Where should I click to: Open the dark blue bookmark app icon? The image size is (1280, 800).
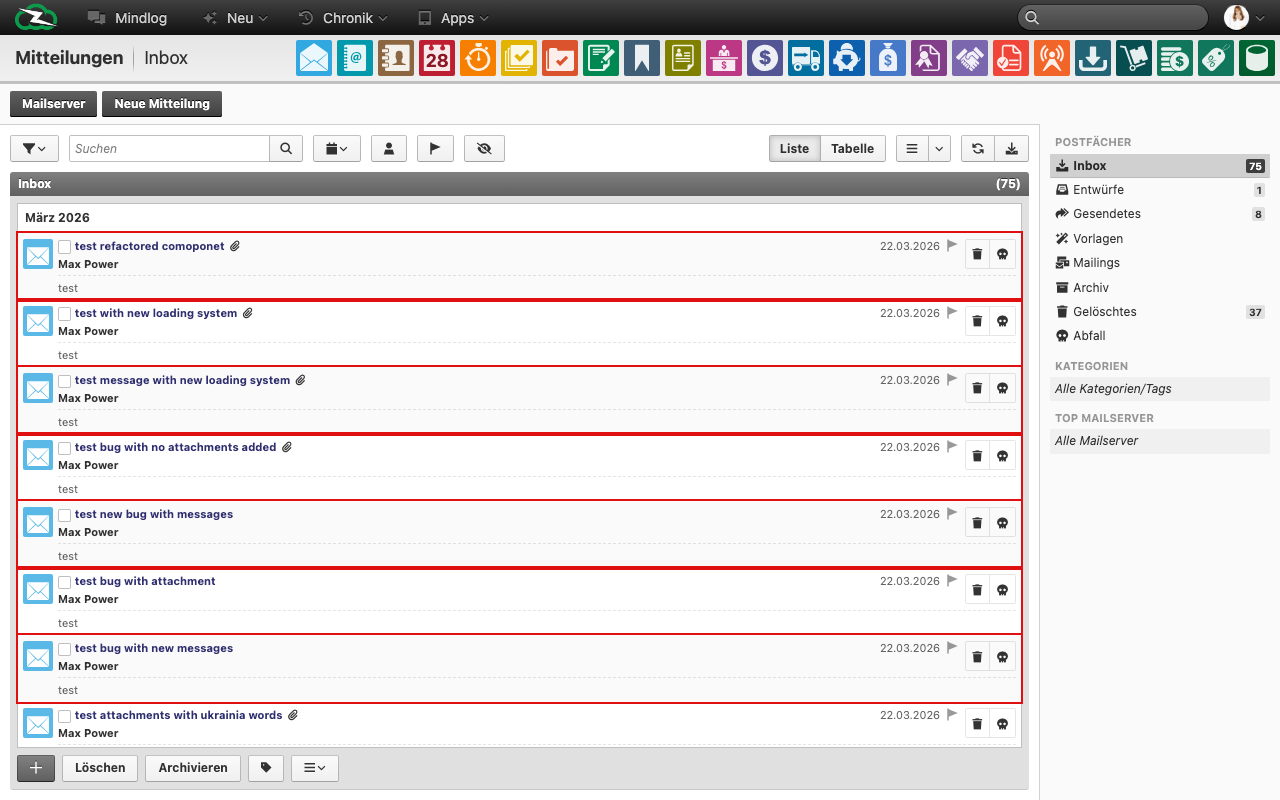[642, 58]
